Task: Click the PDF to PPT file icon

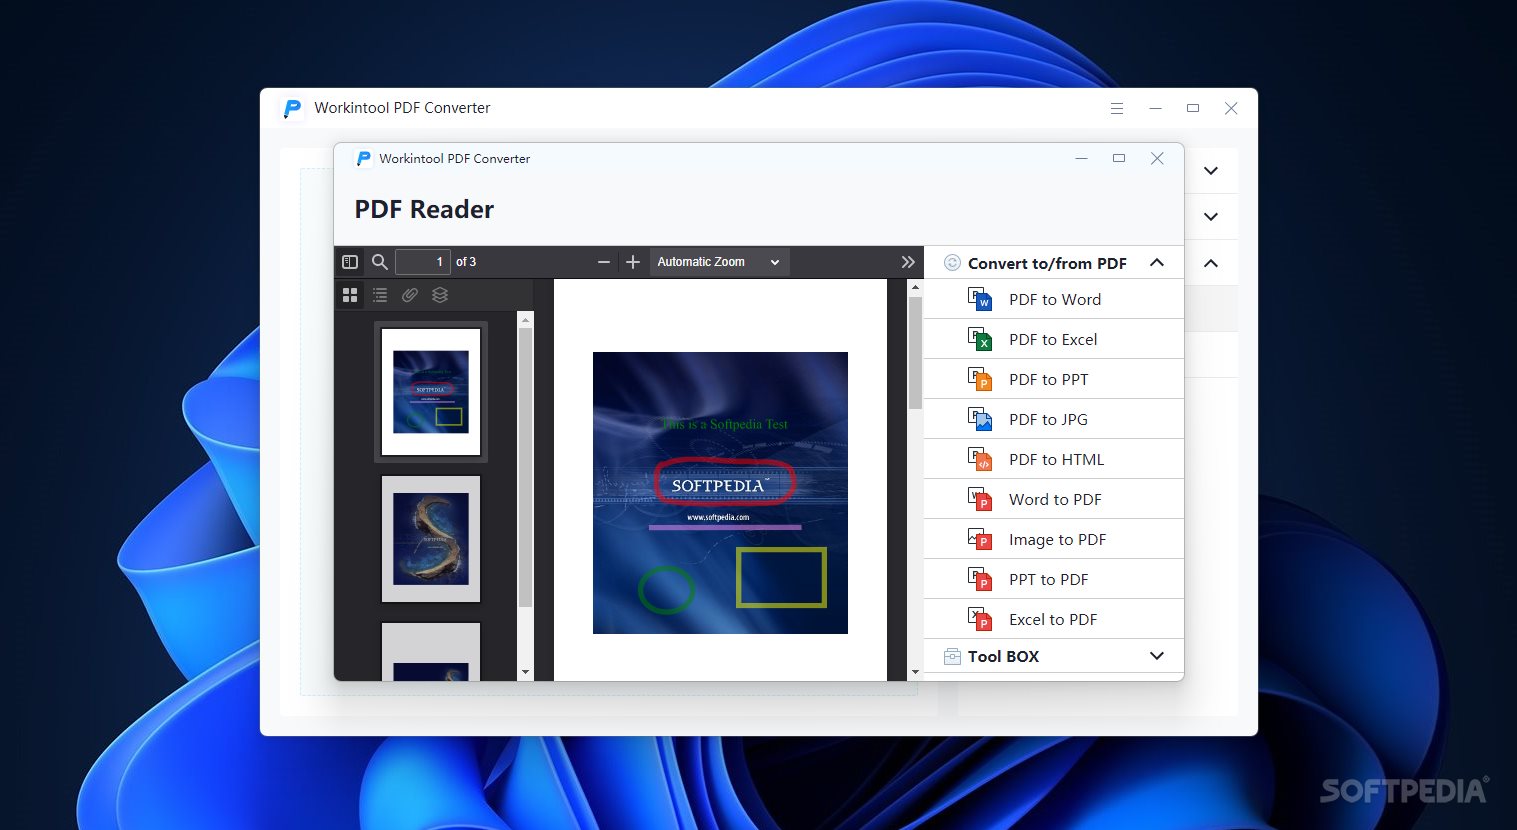Action: point(980,379)
